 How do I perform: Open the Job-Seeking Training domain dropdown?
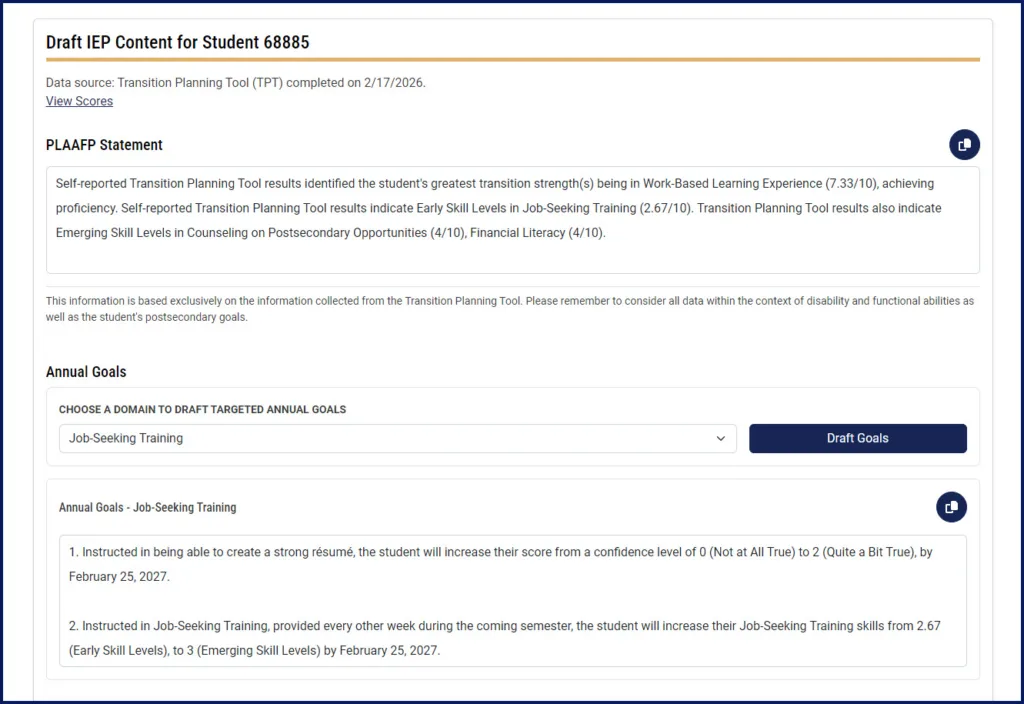click(397, 438)
